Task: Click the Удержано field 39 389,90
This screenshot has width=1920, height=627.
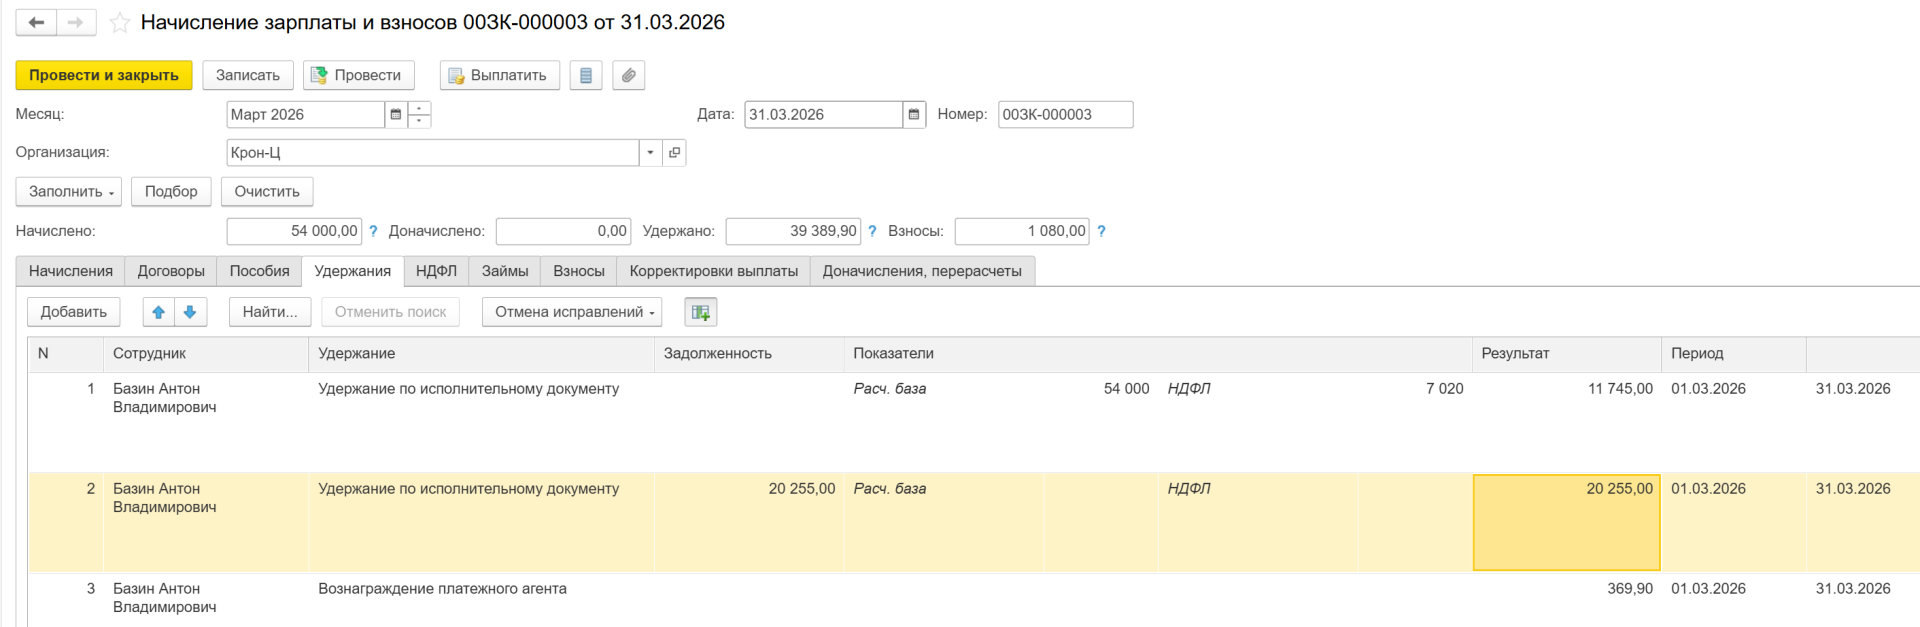Action: pyautogui.click(x=793, y=231)
